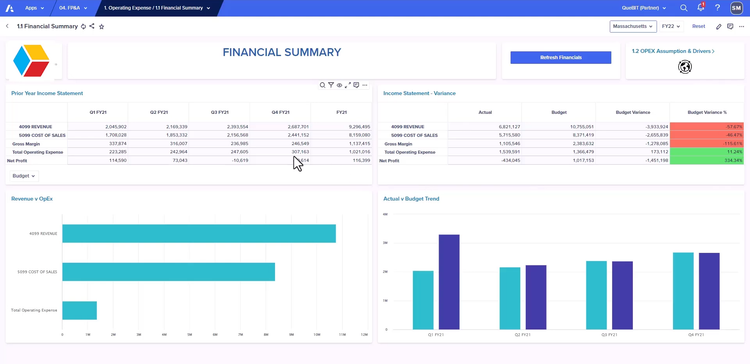Open the Budget version dropdown

pyautogui.click(x=24, y=176)
